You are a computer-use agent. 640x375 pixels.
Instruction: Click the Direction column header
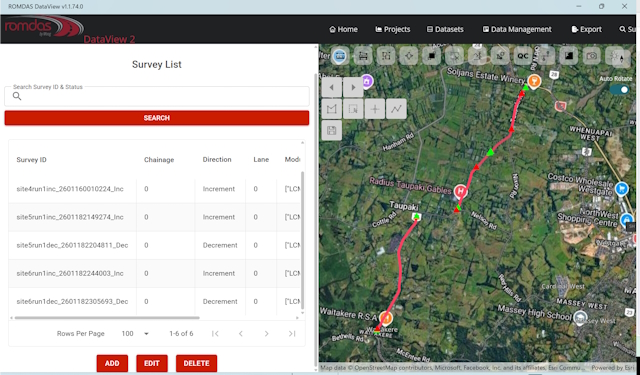[217, 160]
